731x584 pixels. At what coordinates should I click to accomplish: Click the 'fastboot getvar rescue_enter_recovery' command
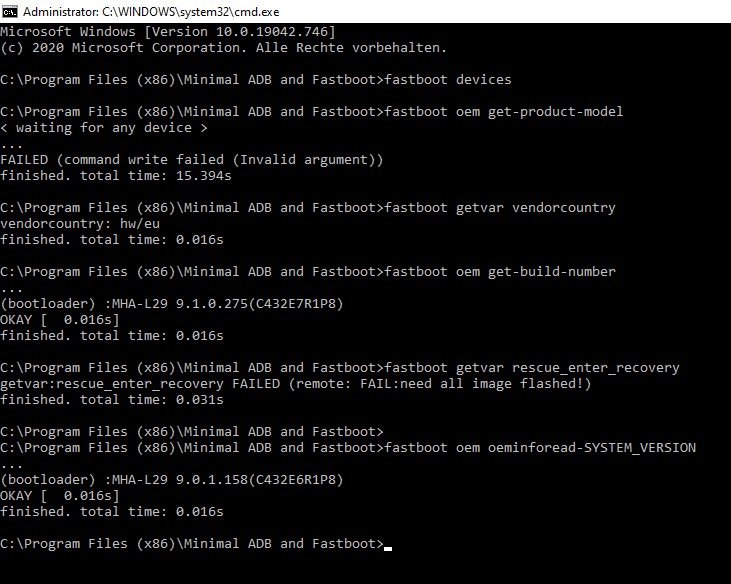(532, 368)
